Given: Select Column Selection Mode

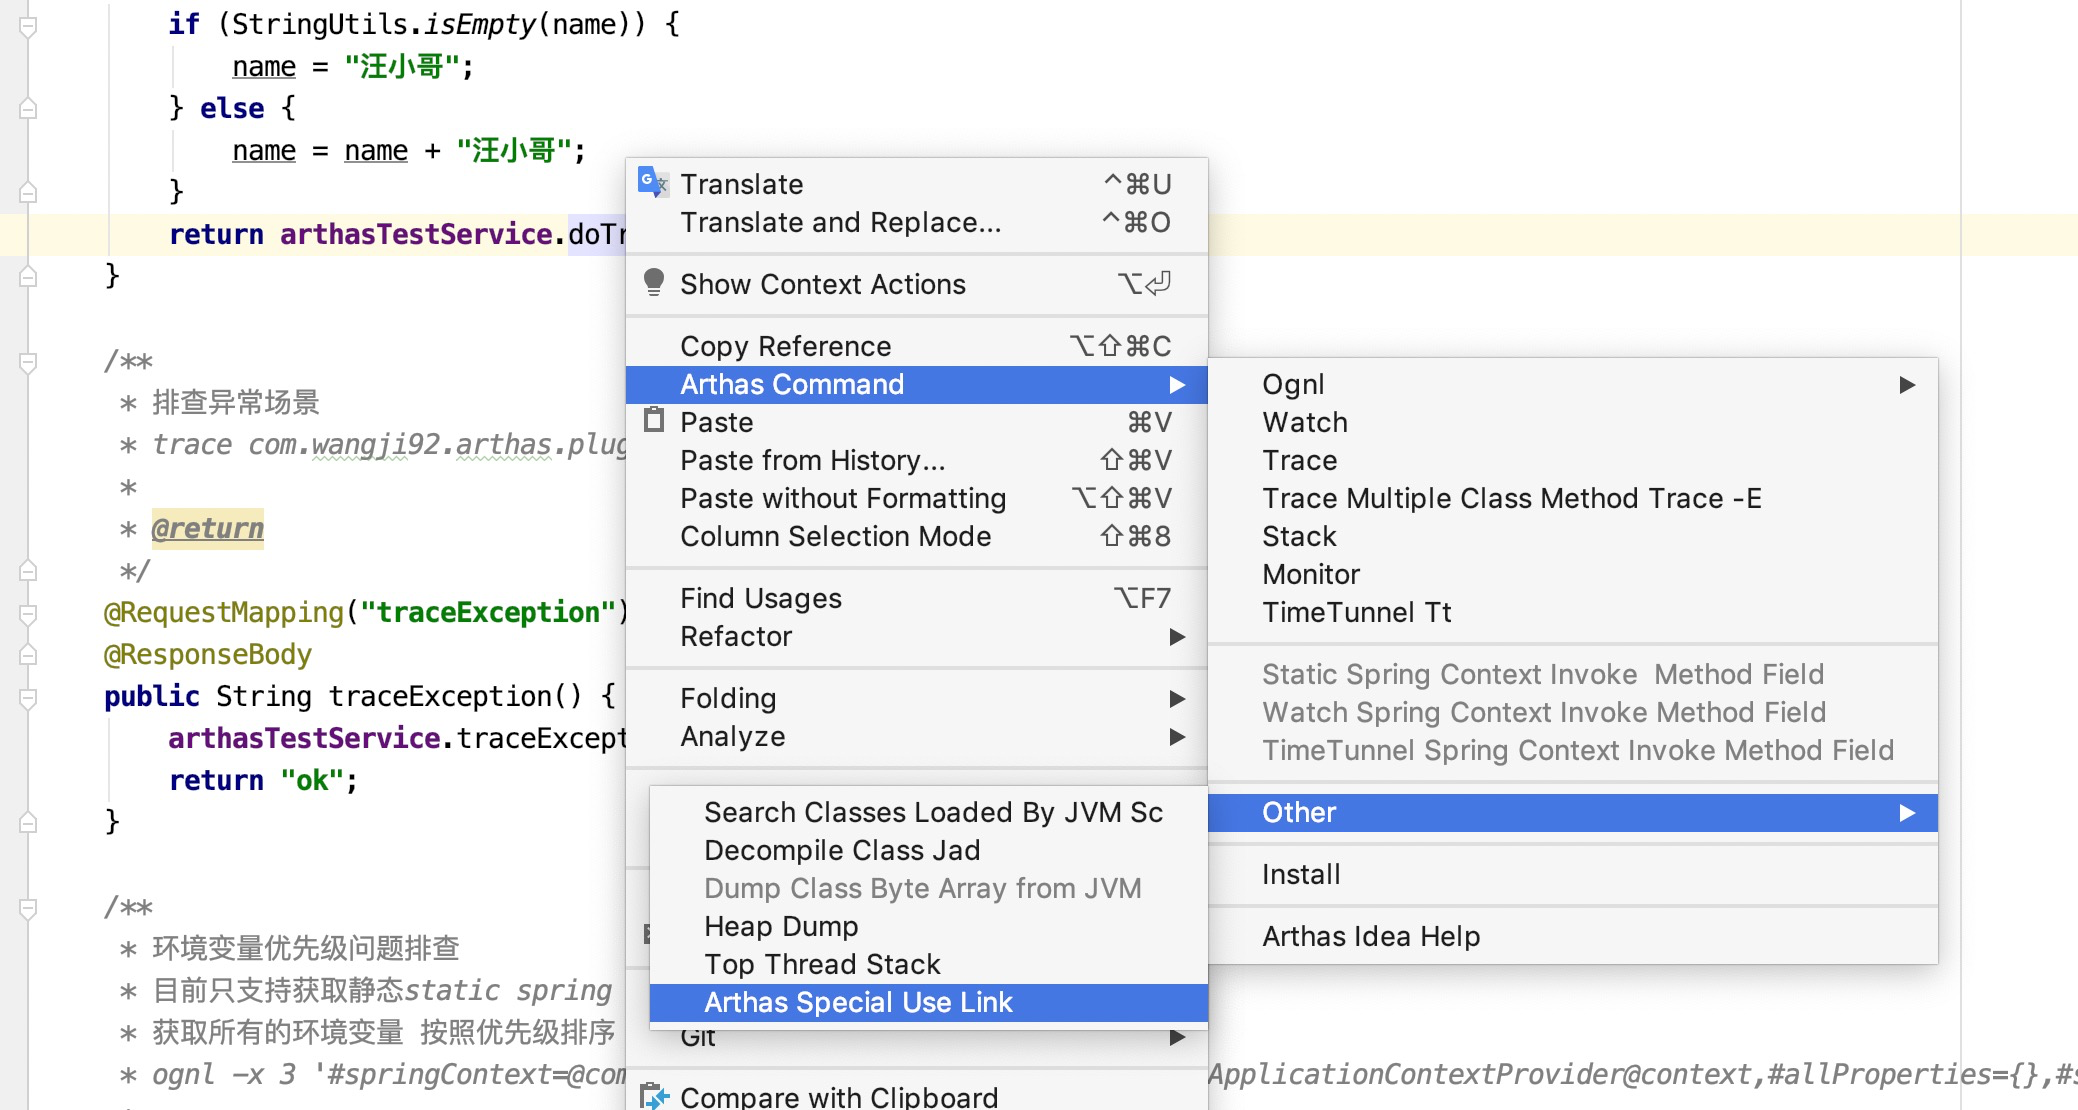Looking at the screenshot, I should coord(835,536).
